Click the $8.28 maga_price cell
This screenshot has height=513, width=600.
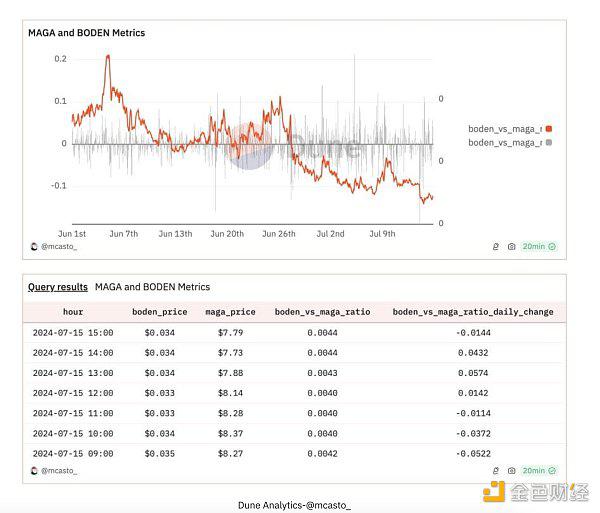(x=230, y=414)
